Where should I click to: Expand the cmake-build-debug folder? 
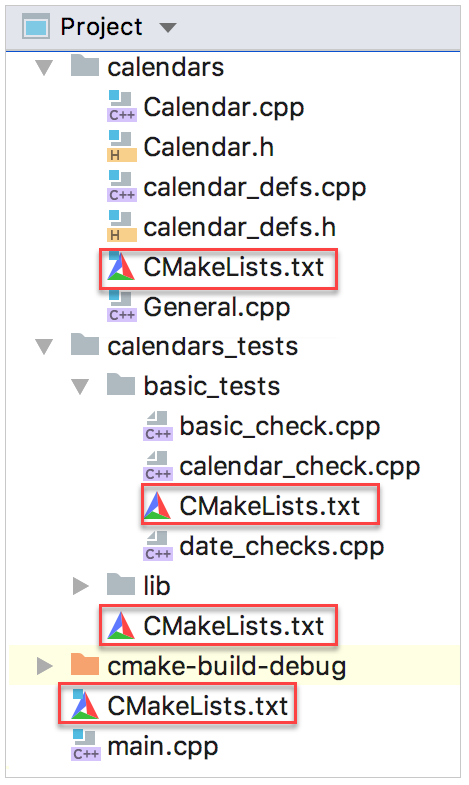45,666
